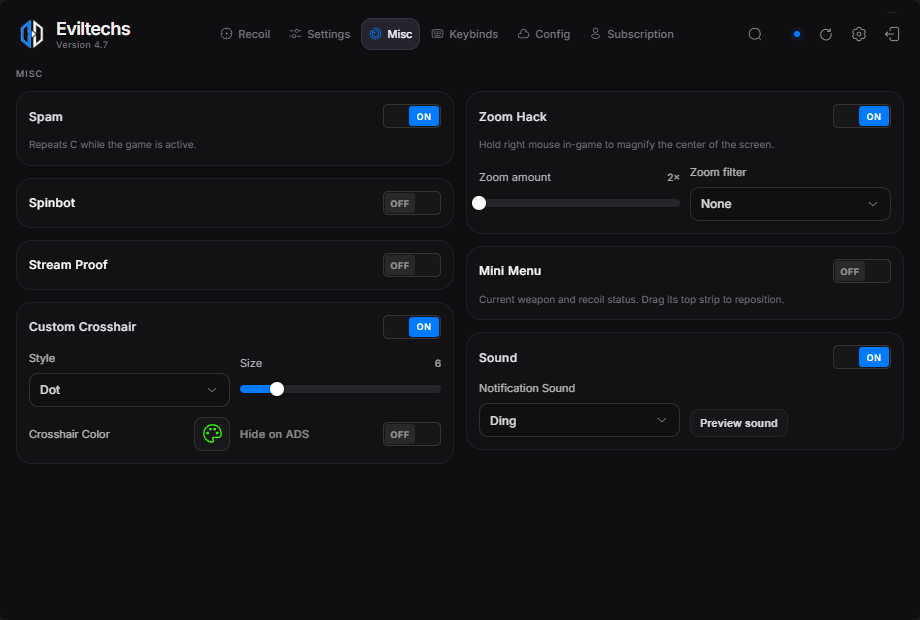Click the blue status dot indicator
920x620 pixels.
tap(796, 34)
